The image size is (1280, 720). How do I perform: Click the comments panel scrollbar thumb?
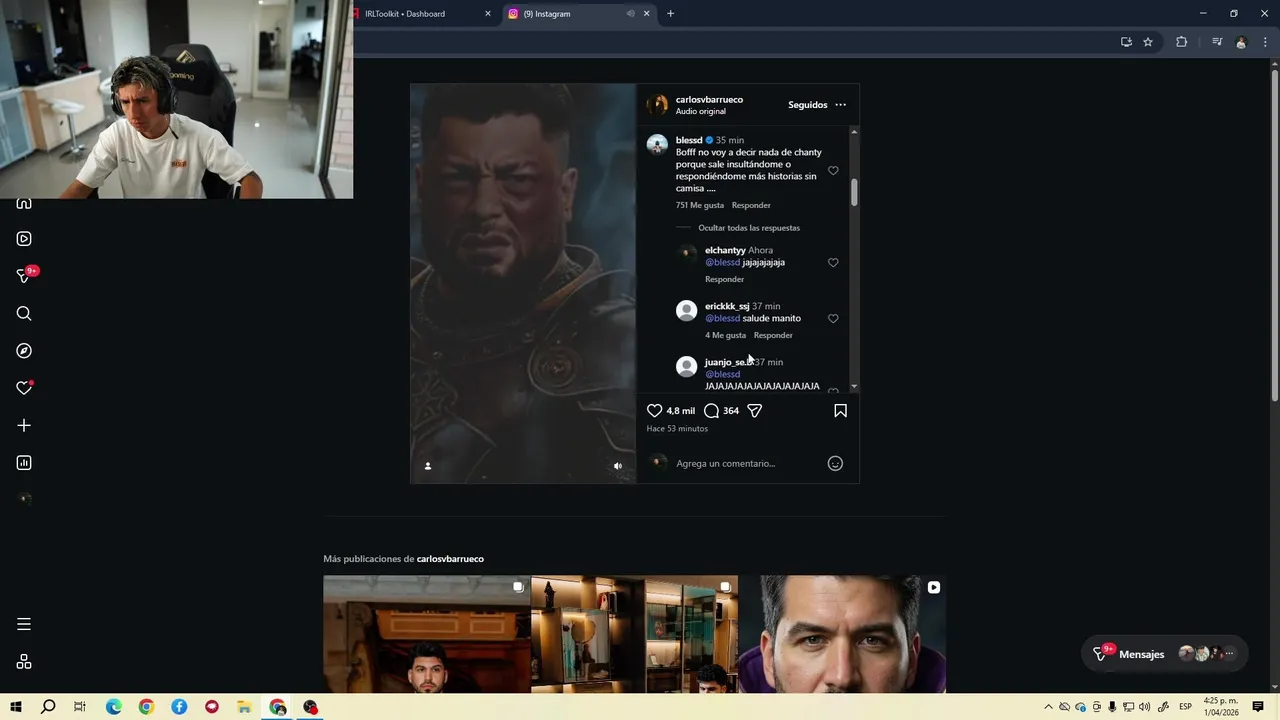tap(854, 193)
